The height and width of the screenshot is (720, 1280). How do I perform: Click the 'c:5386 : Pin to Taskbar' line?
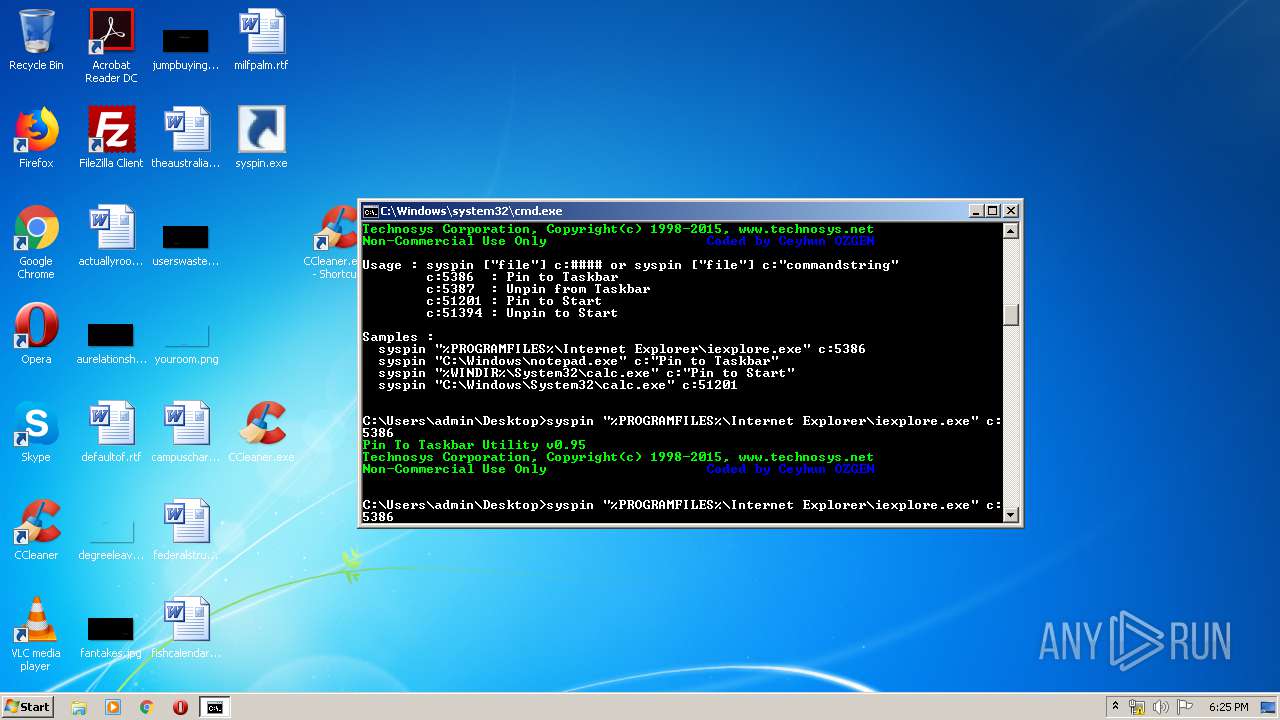(522, 277)
